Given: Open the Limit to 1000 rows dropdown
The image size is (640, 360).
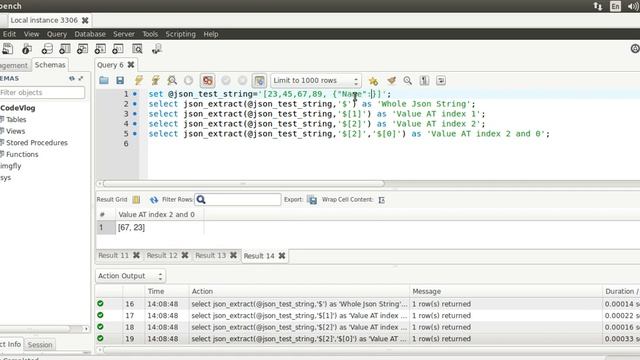Looking at the screenshot, I should pos(316,80).
